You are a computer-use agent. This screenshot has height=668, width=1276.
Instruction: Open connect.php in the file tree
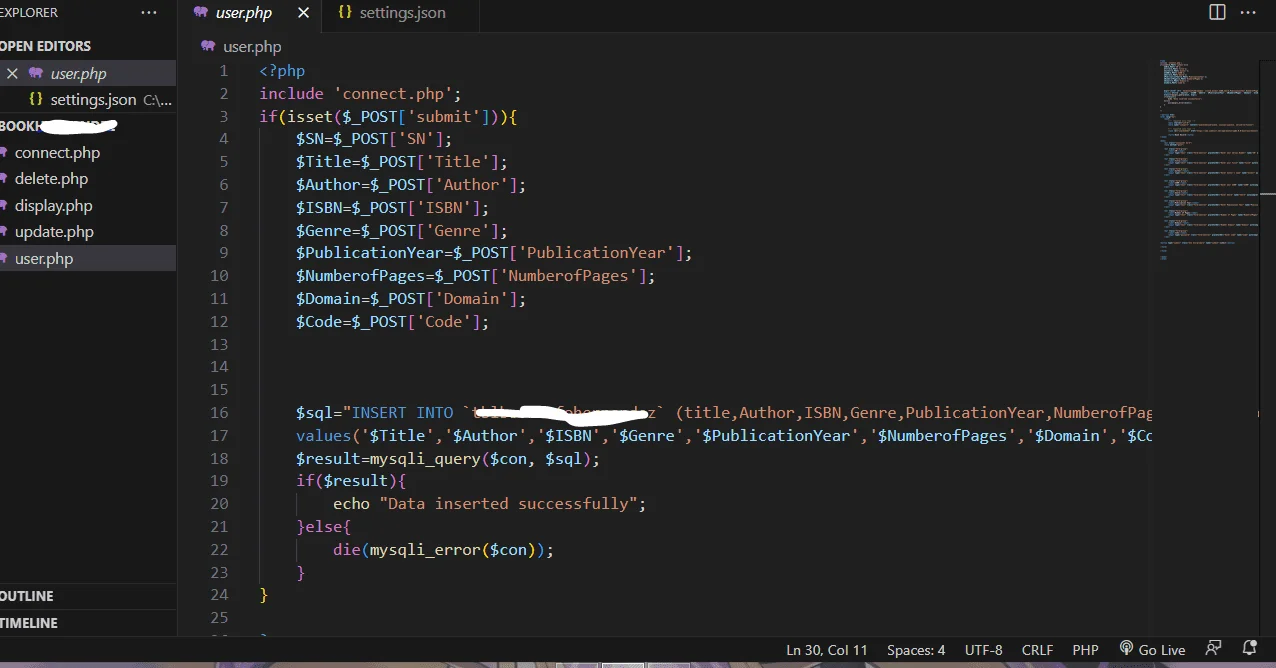pos(57,153)
